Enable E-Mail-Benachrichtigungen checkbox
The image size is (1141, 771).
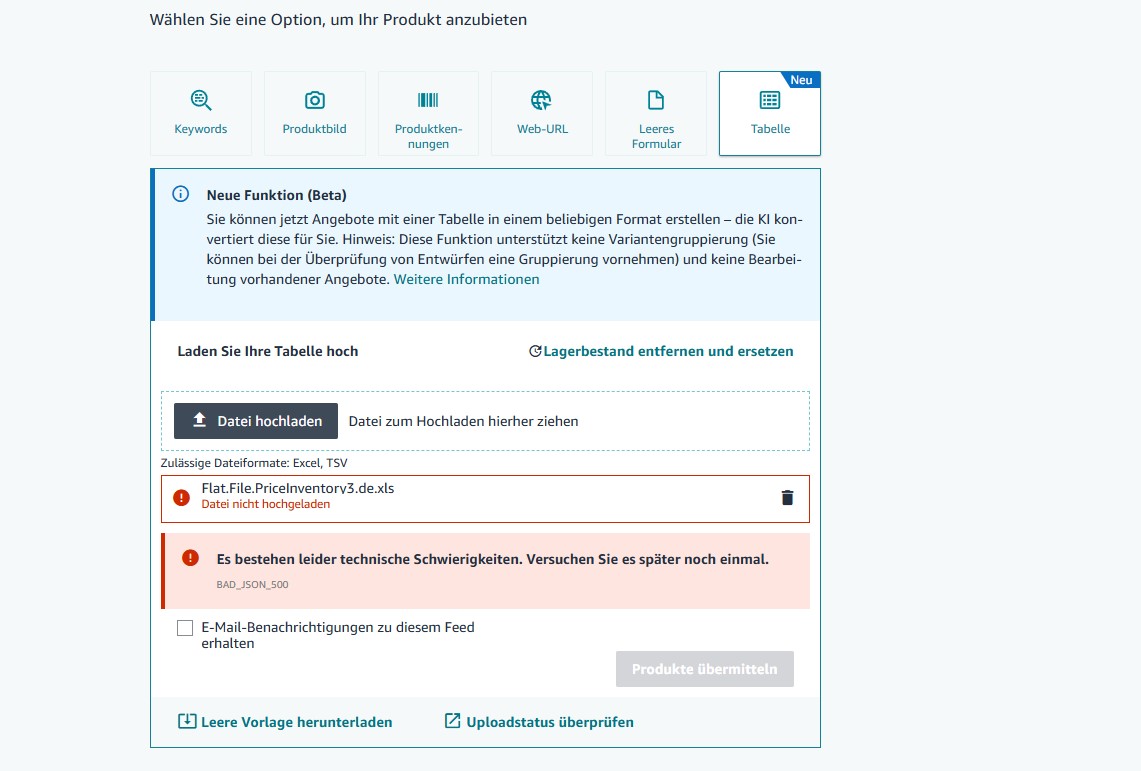point(185,628)
